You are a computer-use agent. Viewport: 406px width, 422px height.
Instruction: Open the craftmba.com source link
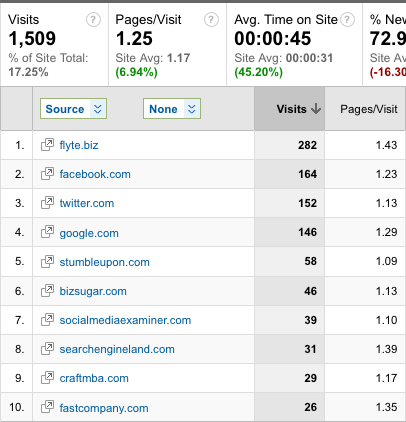click(x=94, y=378)
